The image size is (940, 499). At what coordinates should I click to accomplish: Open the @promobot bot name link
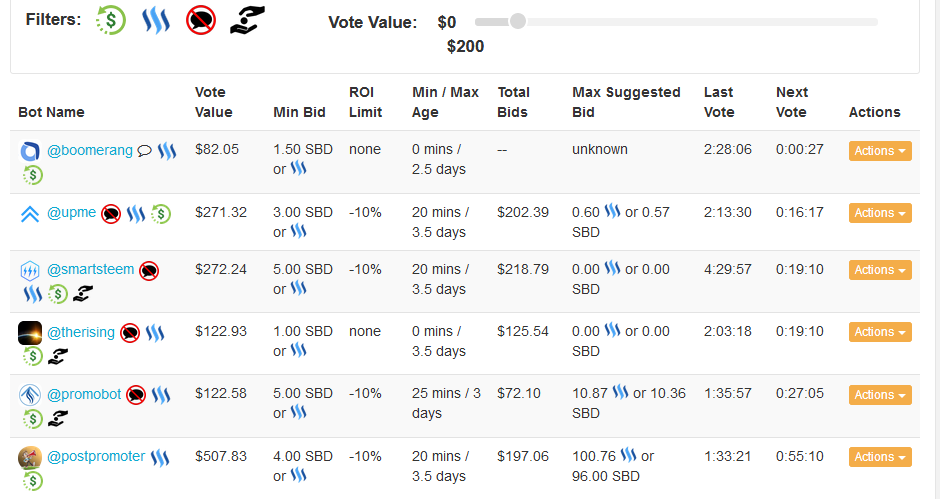tap(84, 395)
